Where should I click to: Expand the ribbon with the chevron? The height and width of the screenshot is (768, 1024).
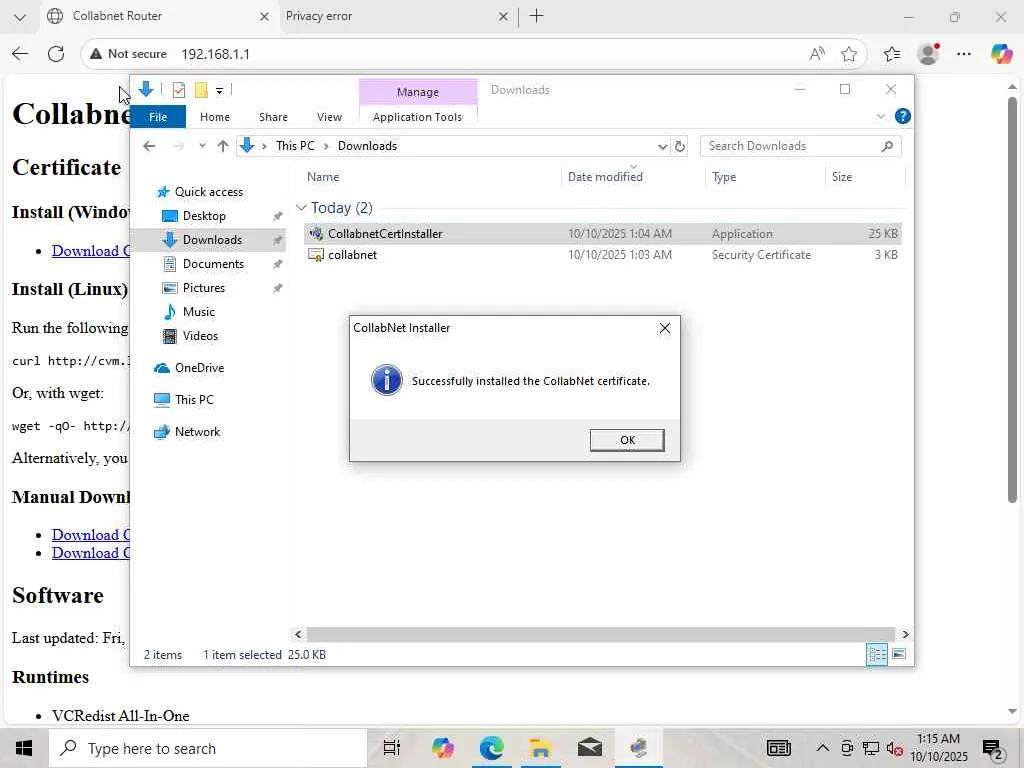click(x=880, y=116)
